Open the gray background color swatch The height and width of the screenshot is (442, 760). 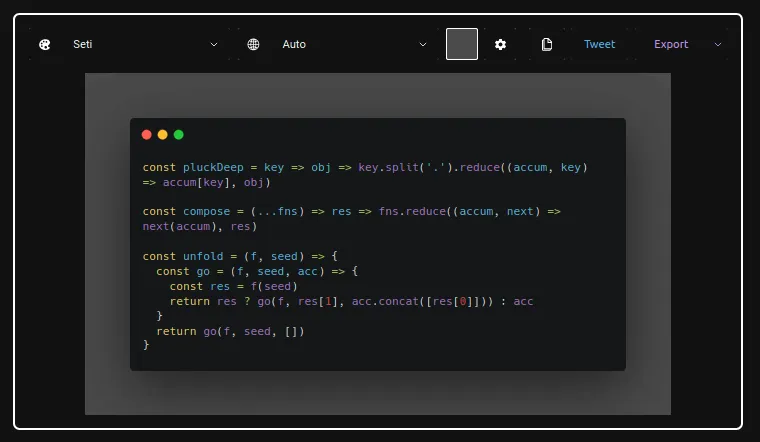[461, 44]
